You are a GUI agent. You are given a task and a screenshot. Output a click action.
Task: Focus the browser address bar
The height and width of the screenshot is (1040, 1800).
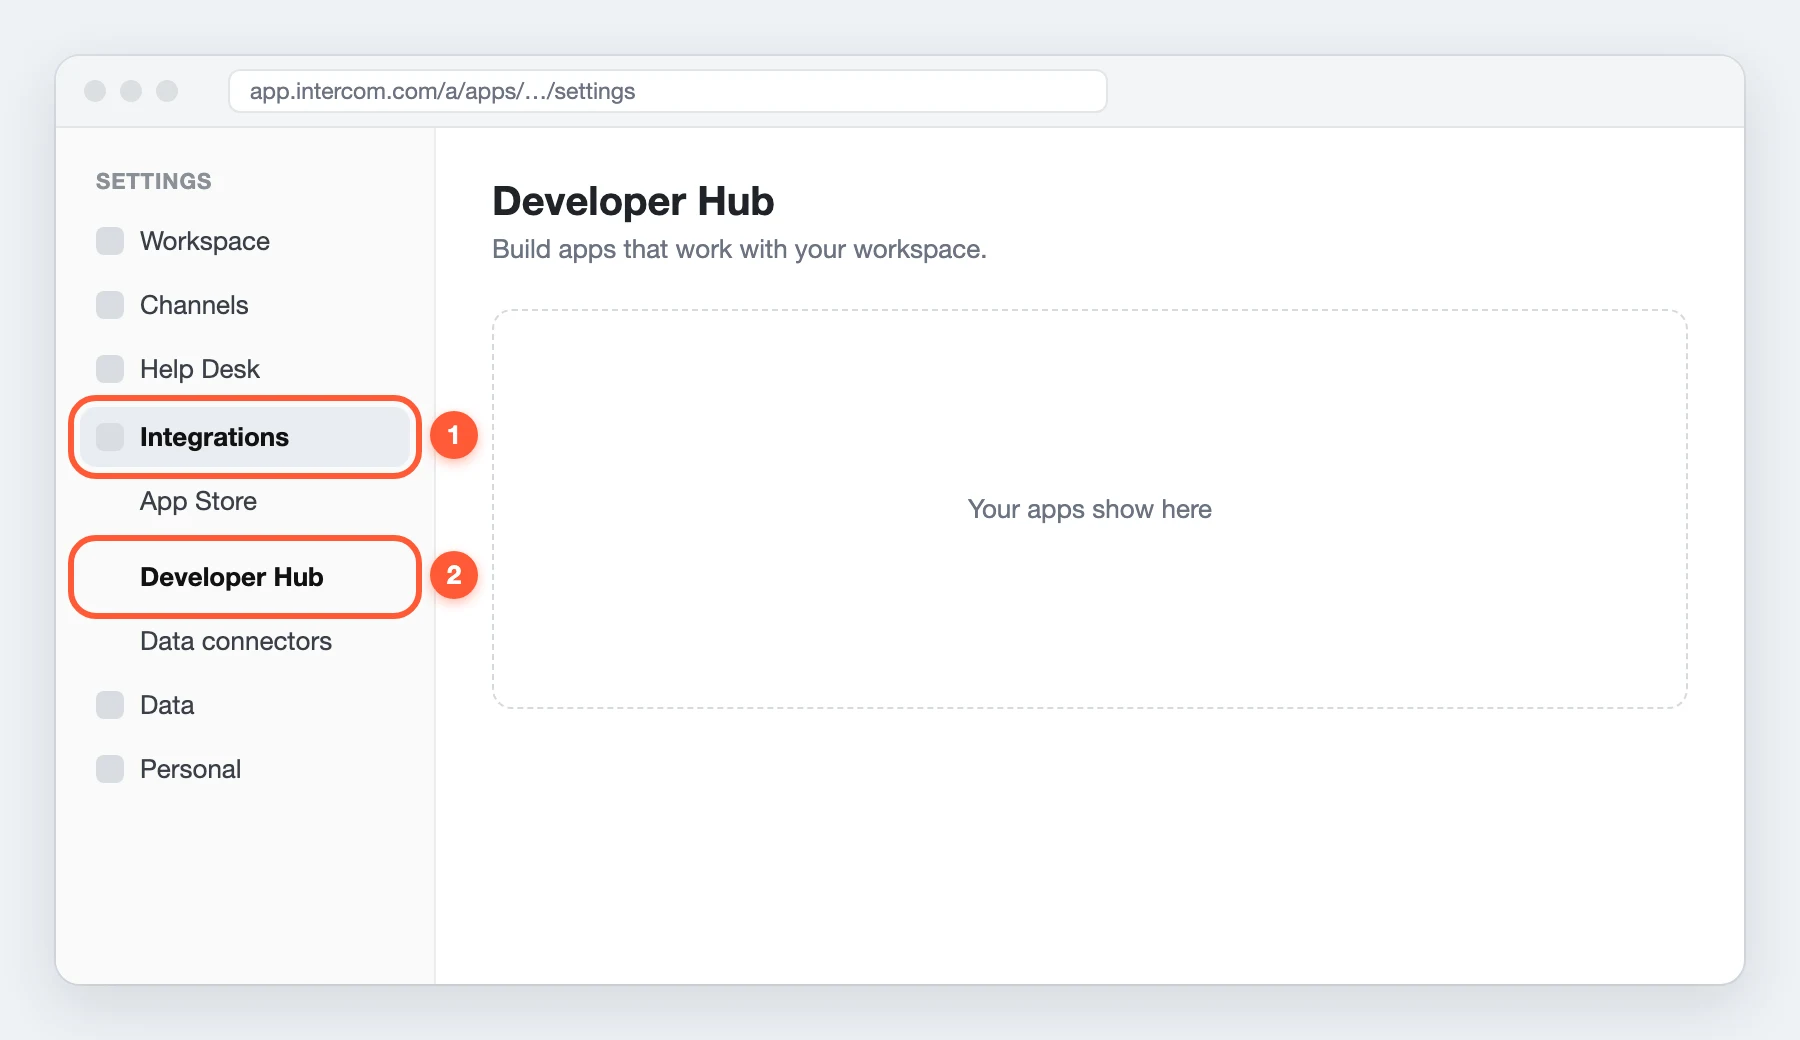point(668,91)
